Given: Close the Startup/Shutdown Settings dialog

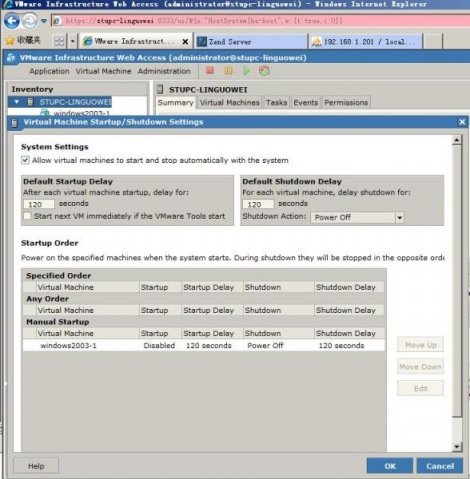Looking at the screenshot, I should 462,122.
